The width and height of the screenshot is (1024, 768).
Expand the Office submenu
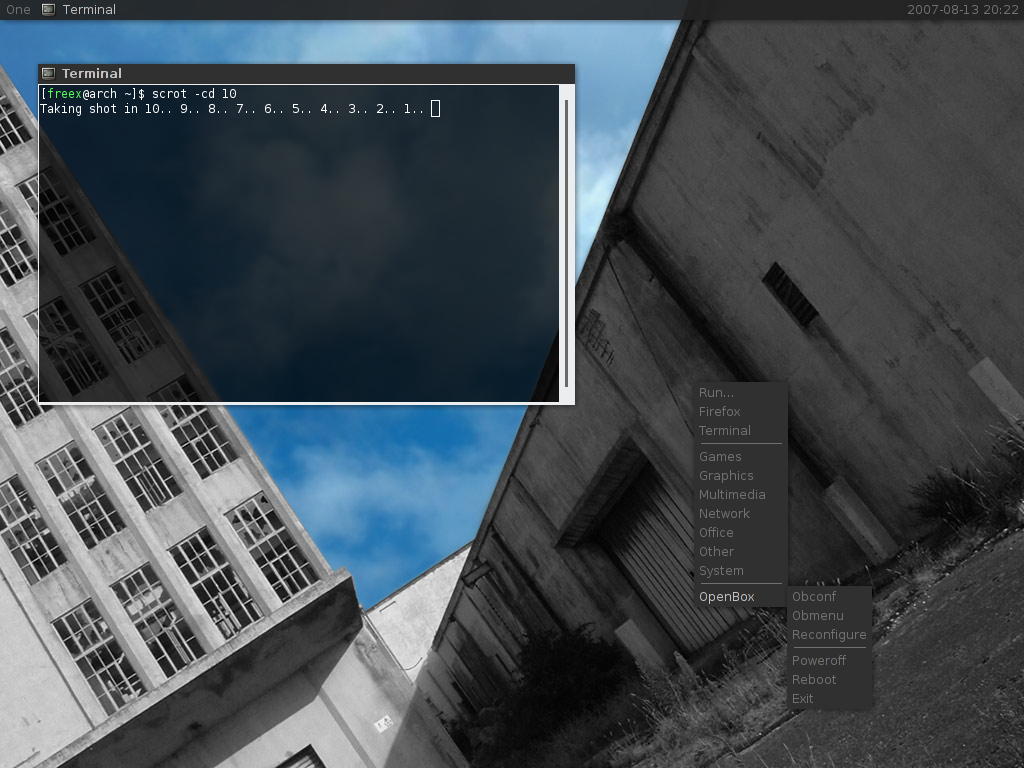[x=740, y=532]
